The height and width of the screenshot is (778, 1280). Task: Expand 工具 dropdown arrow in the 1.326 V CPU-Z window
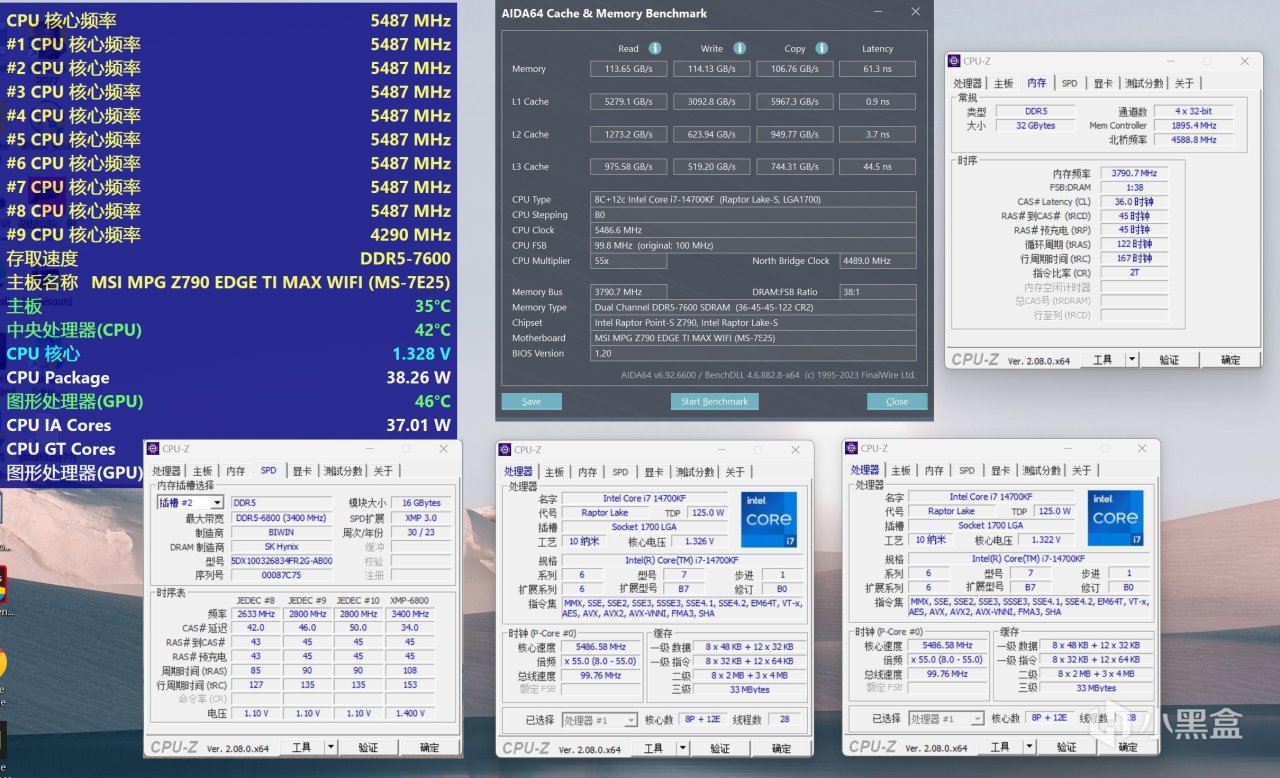[x=682, y=748]
